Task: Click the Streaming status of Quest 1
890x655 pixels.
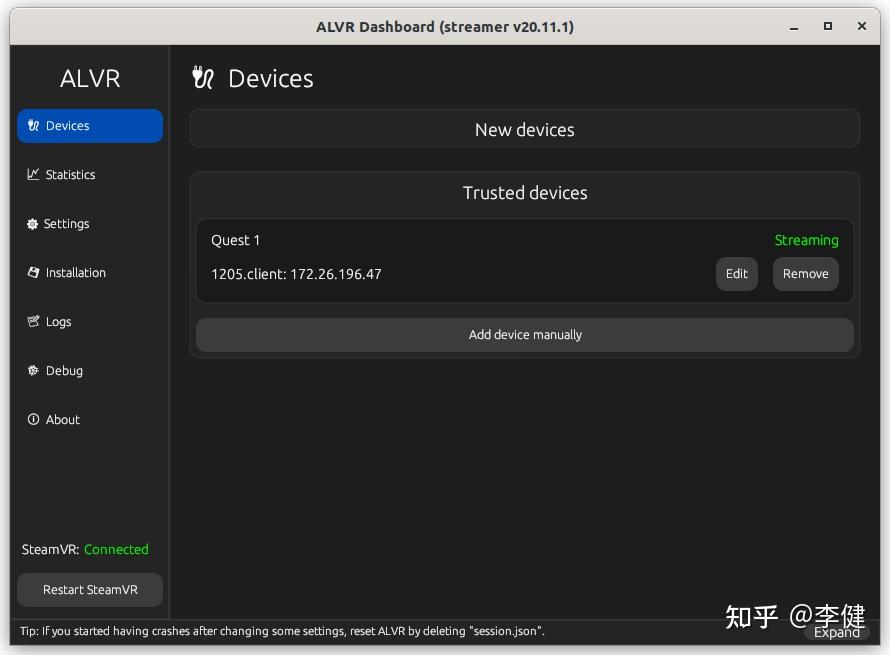Action: coord(807,240)
